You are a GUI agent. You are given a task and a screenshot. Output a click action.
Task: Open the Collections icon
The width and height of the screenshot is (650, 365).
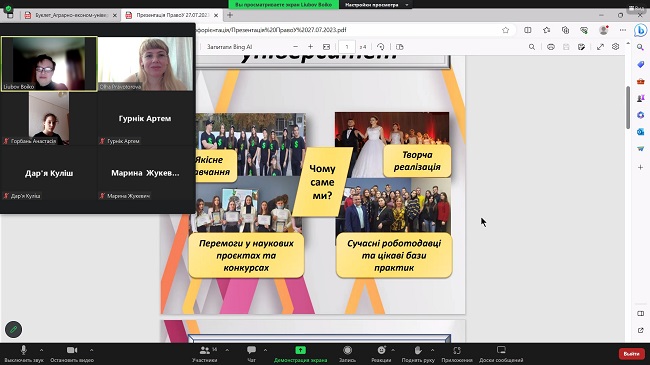565,30
